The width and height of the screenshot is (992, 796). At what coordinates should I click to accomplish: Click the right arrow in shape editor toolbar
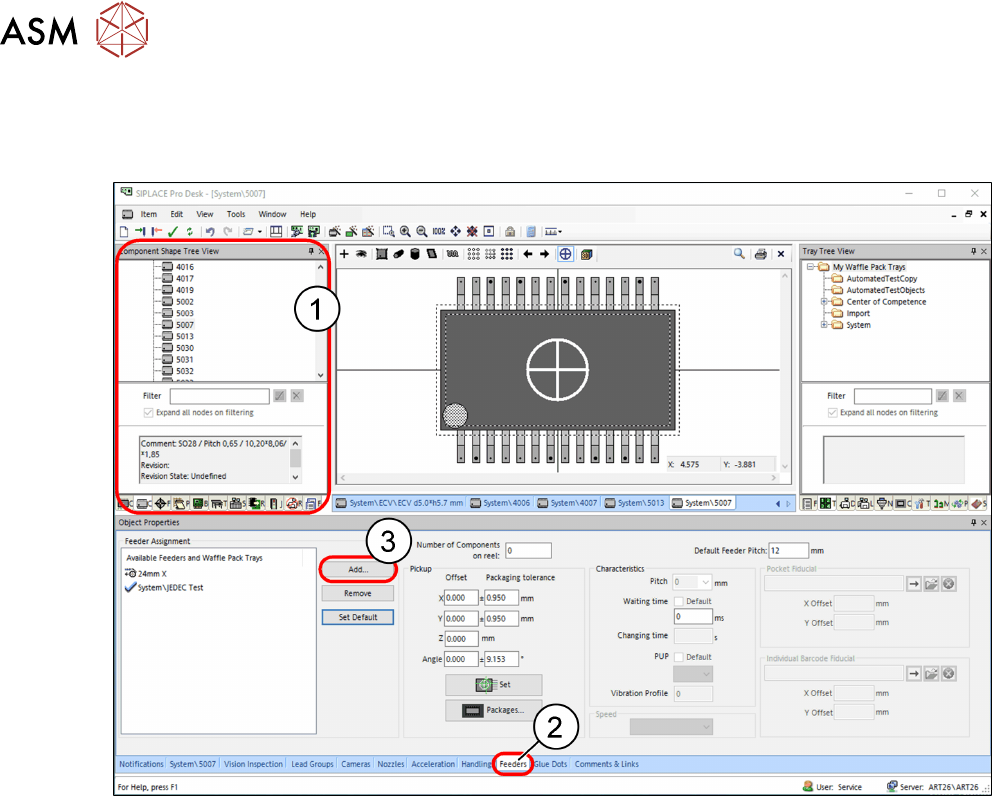pos(544,254)
